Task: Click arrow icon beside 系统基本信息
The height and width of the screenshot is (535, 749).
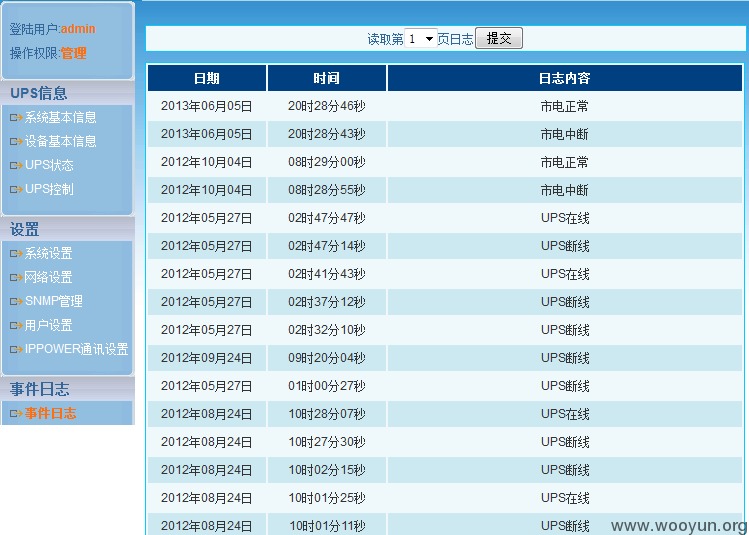Action: (16, 117)
